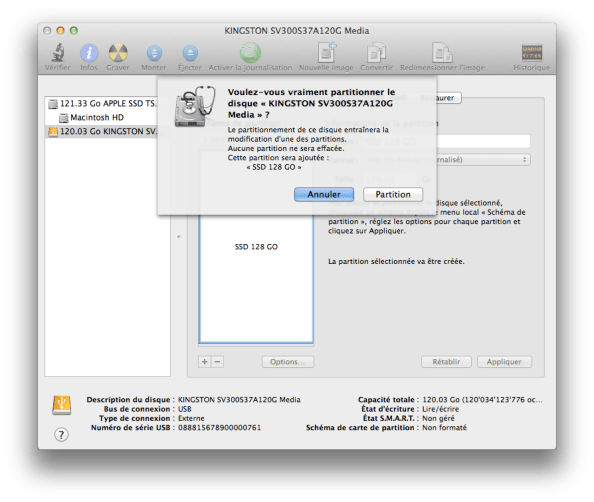Select the Graver burn icon
Image resolution: width=594 pixels, height=502 pixels.
(118, 52)
